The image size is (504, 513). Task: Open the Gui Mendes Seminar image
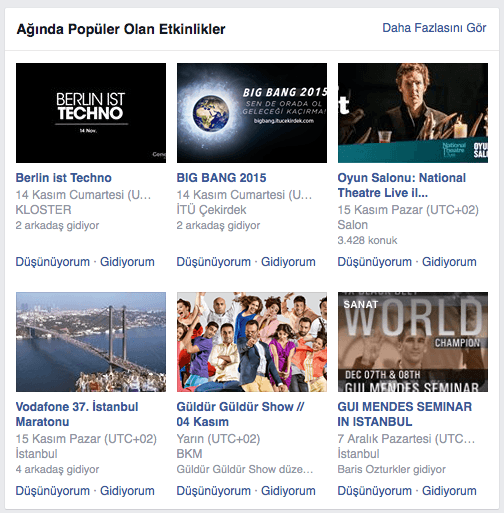(x=413, y=342)
